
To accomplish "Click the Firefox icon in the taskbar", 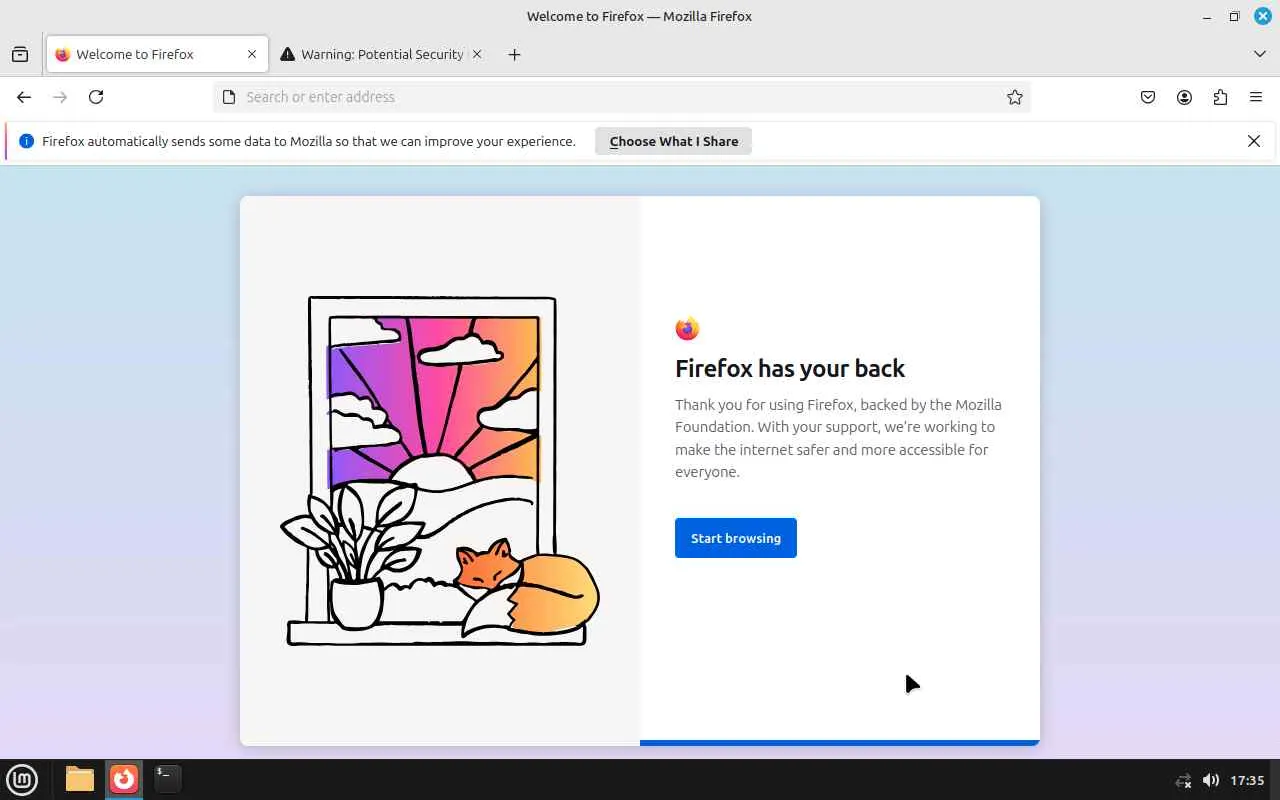I will click(124, 779).
